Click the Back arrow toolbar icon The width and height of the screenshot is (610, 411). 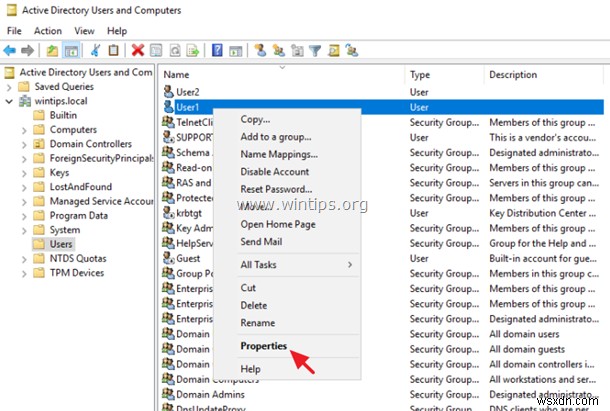[x=10, y=50]
